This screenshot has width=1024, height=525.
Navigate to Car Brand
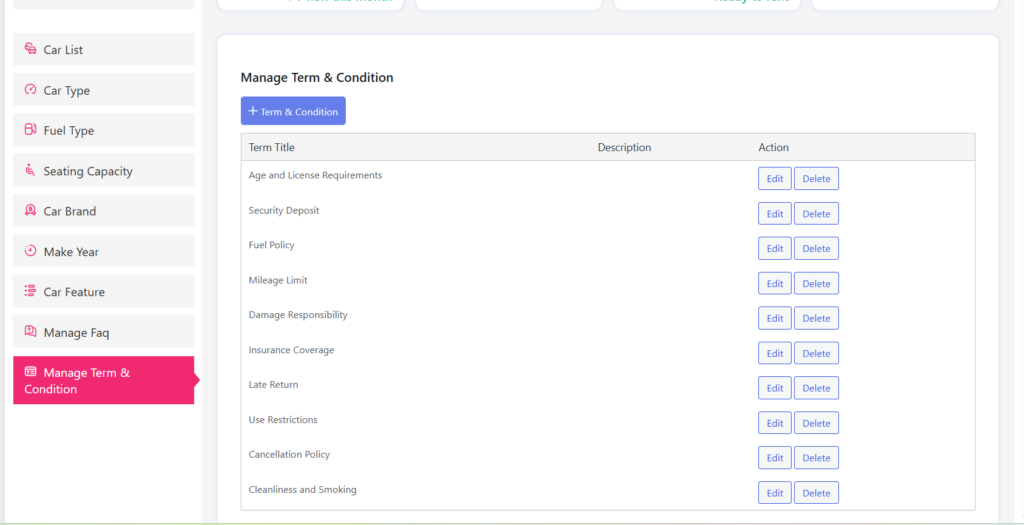pos(104,211)
